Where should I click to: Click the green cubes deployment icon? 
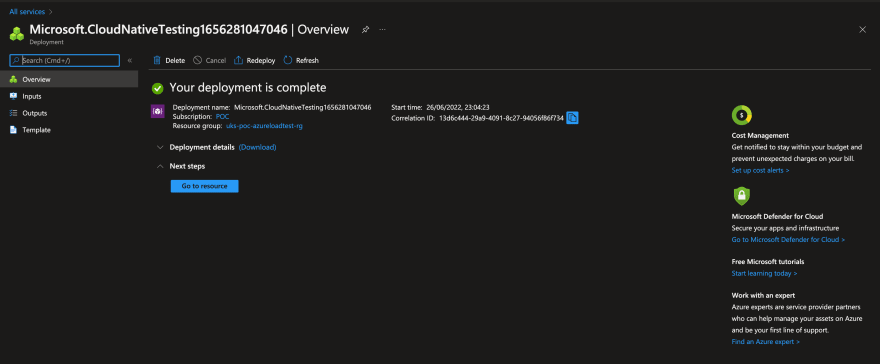(x=17, y=34)
